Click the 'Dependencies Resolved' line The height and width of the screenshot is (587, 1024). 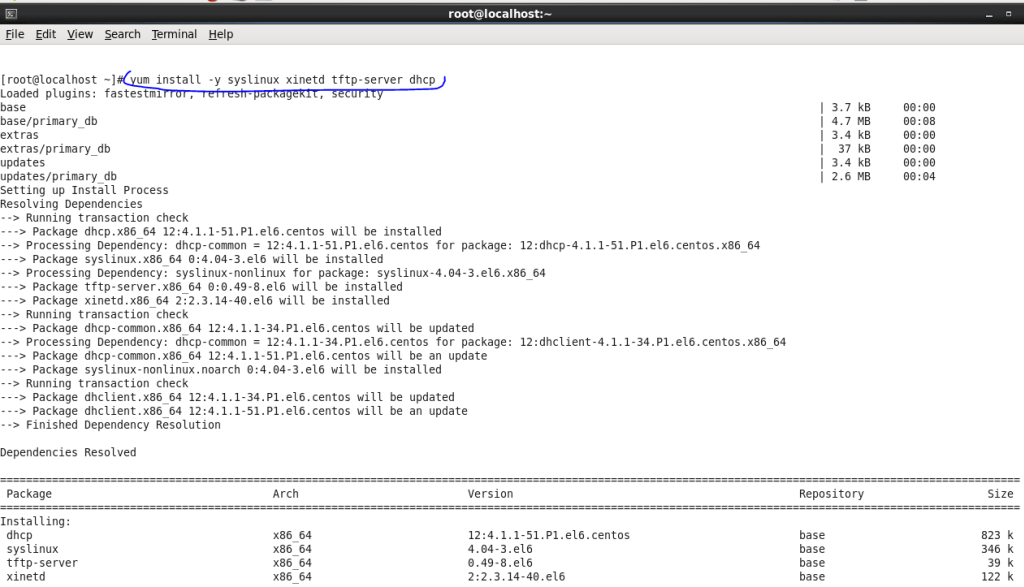(68, 452)
